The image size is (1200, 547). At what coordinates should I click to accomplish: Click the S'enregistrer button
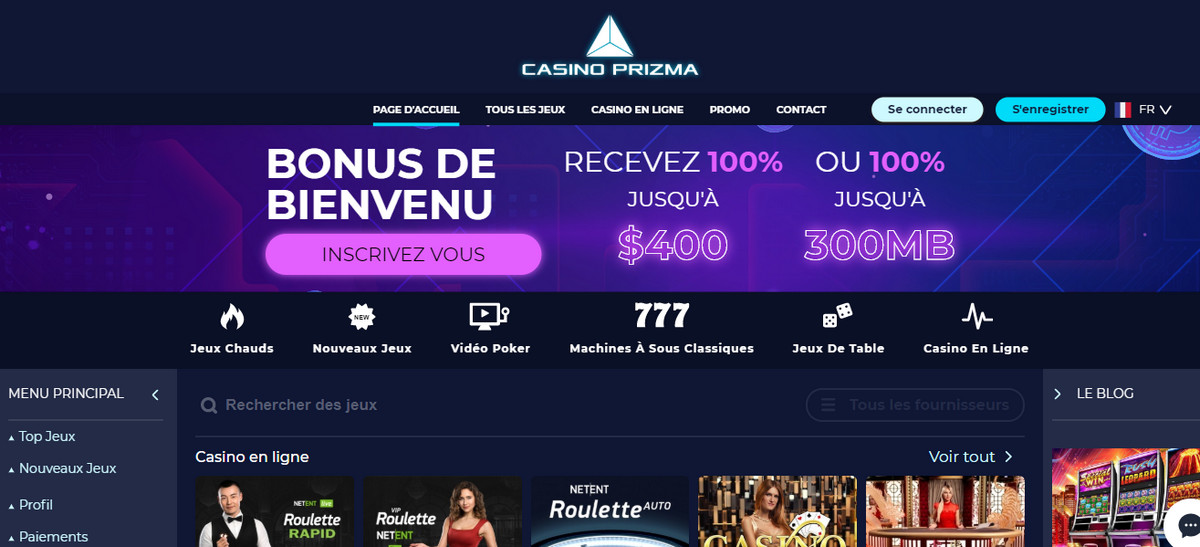click(1050, 110)
